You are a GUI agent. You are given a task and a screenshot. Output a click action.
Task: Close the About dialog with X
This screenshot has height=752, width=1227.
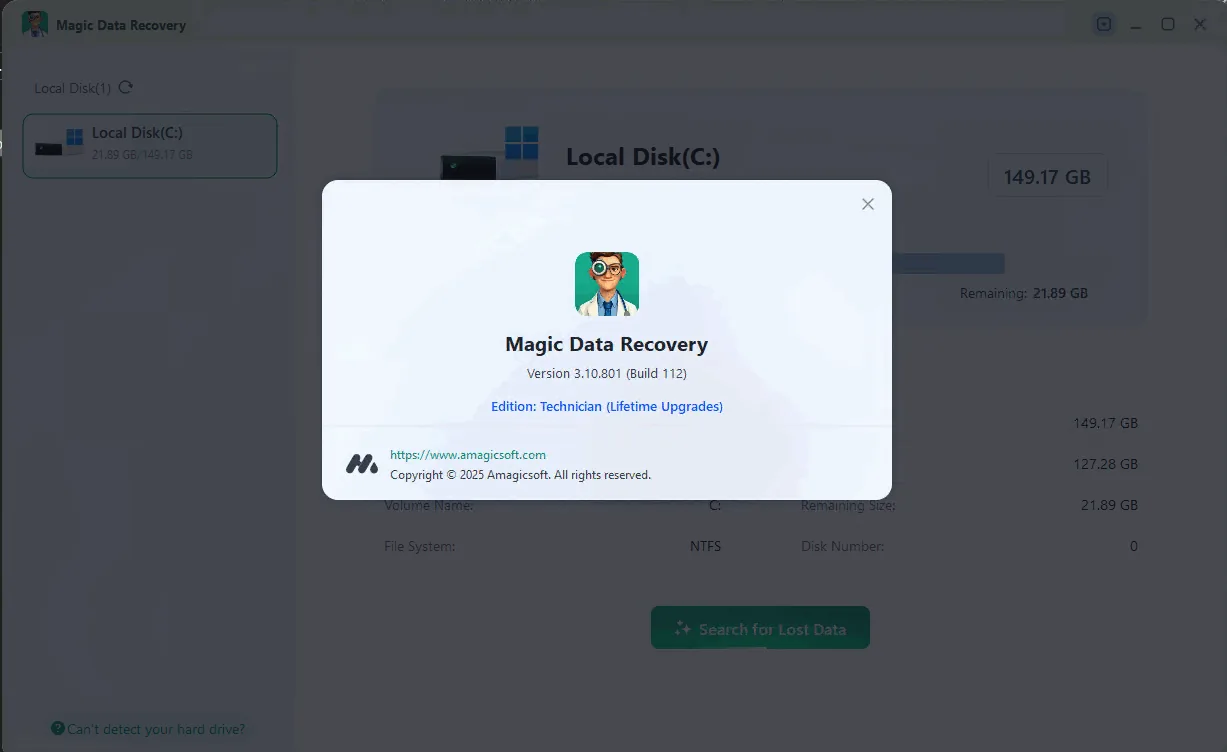coord(868,204)
